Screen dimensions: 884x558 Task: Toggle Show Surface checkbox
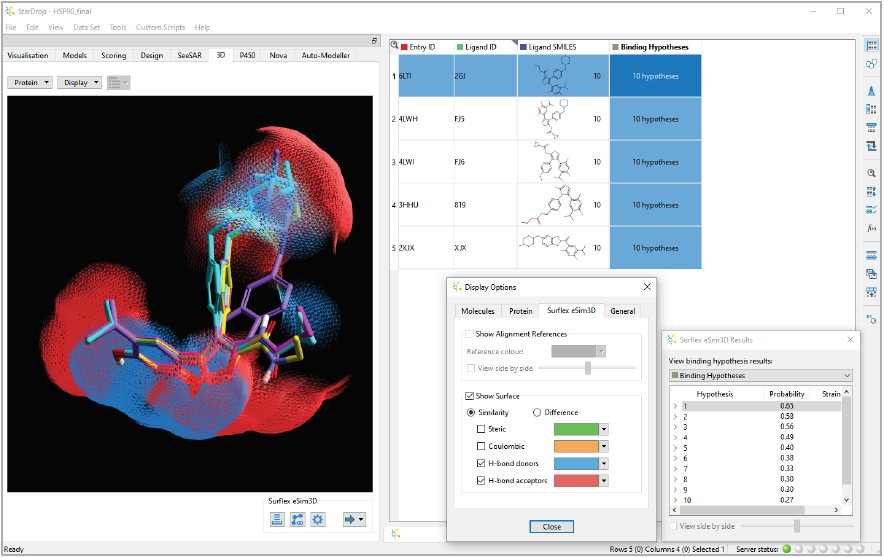469,396
